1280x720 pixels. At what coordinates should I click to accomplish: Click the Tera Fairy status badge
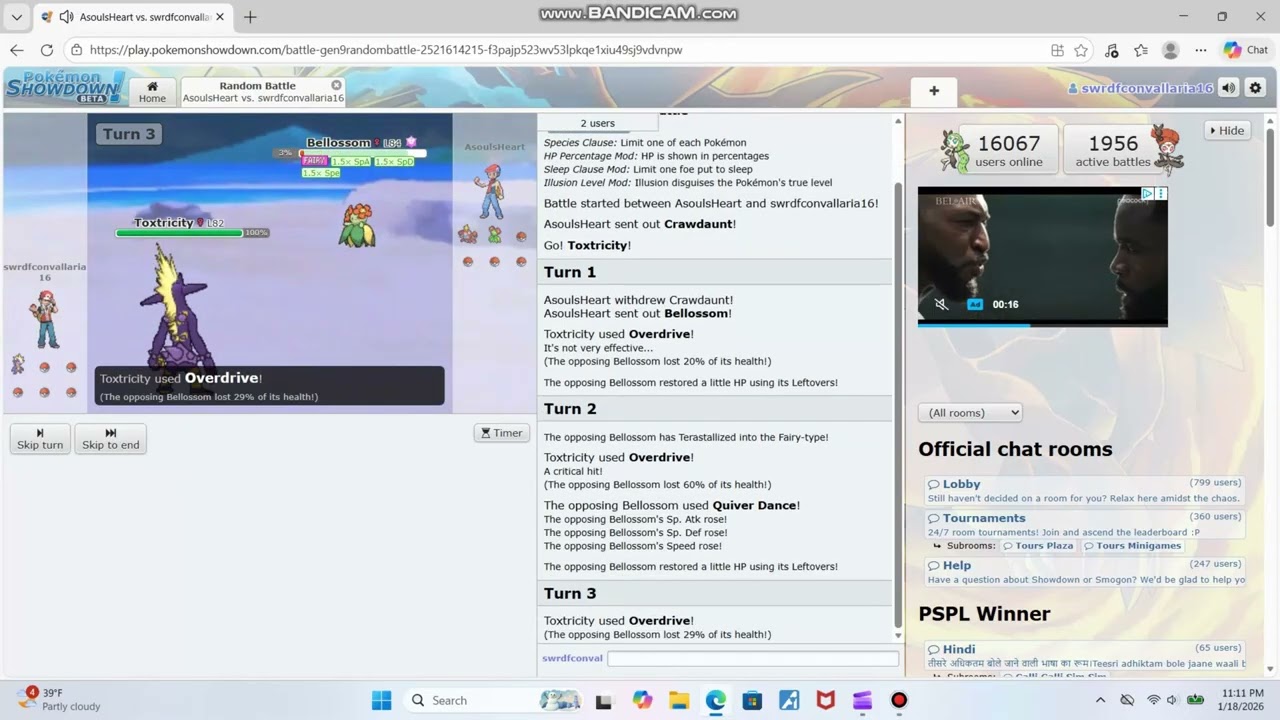pos(314,161)
